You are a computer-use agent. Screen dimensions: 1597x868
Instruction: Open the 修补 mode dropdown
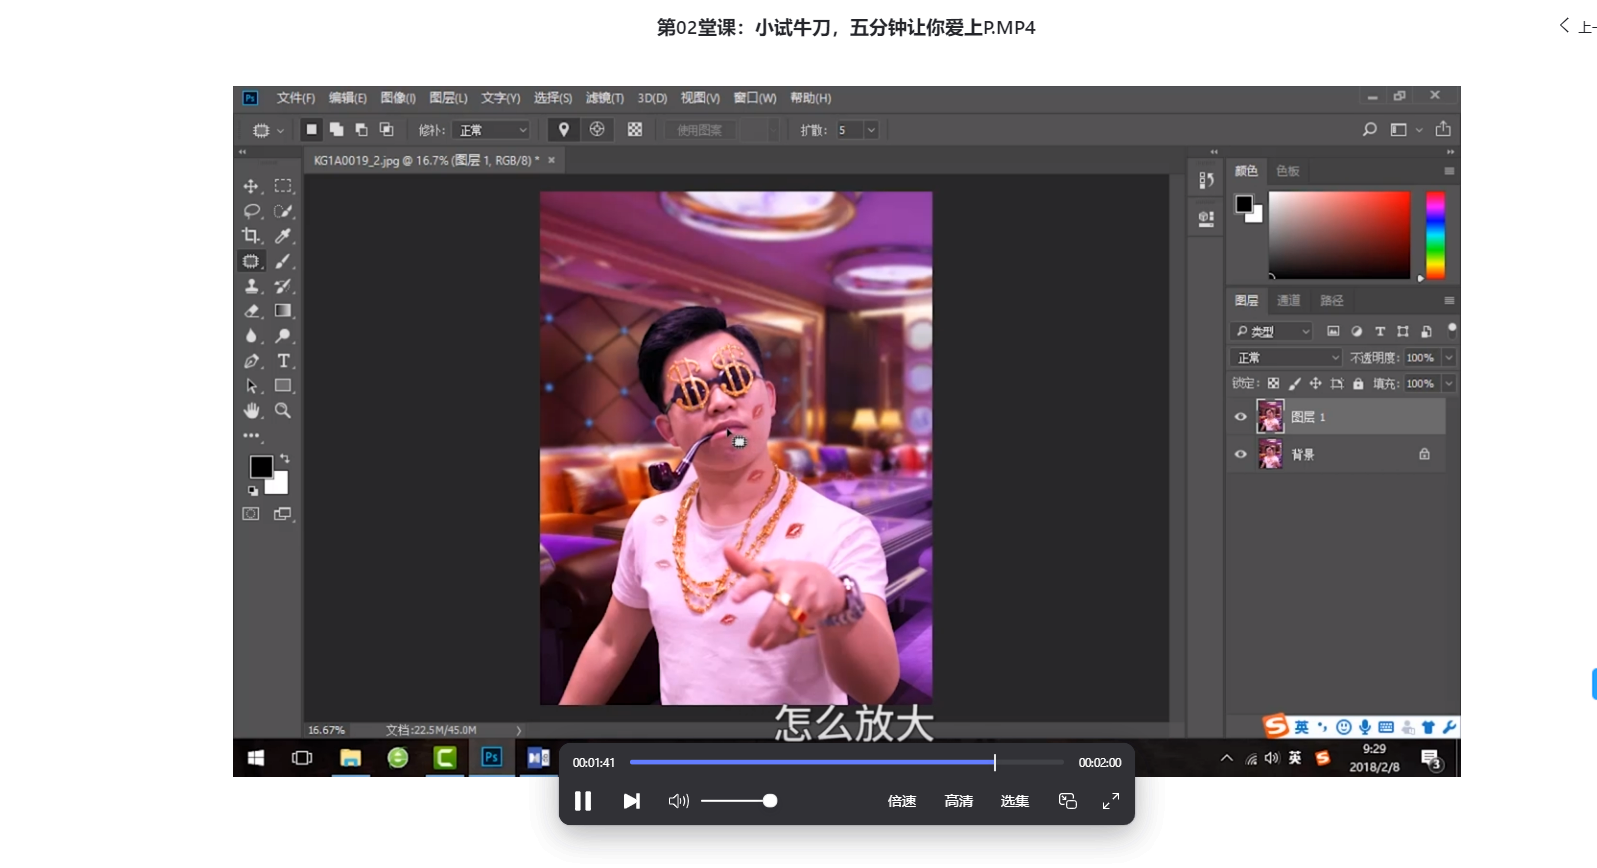[x=491, y=130]
